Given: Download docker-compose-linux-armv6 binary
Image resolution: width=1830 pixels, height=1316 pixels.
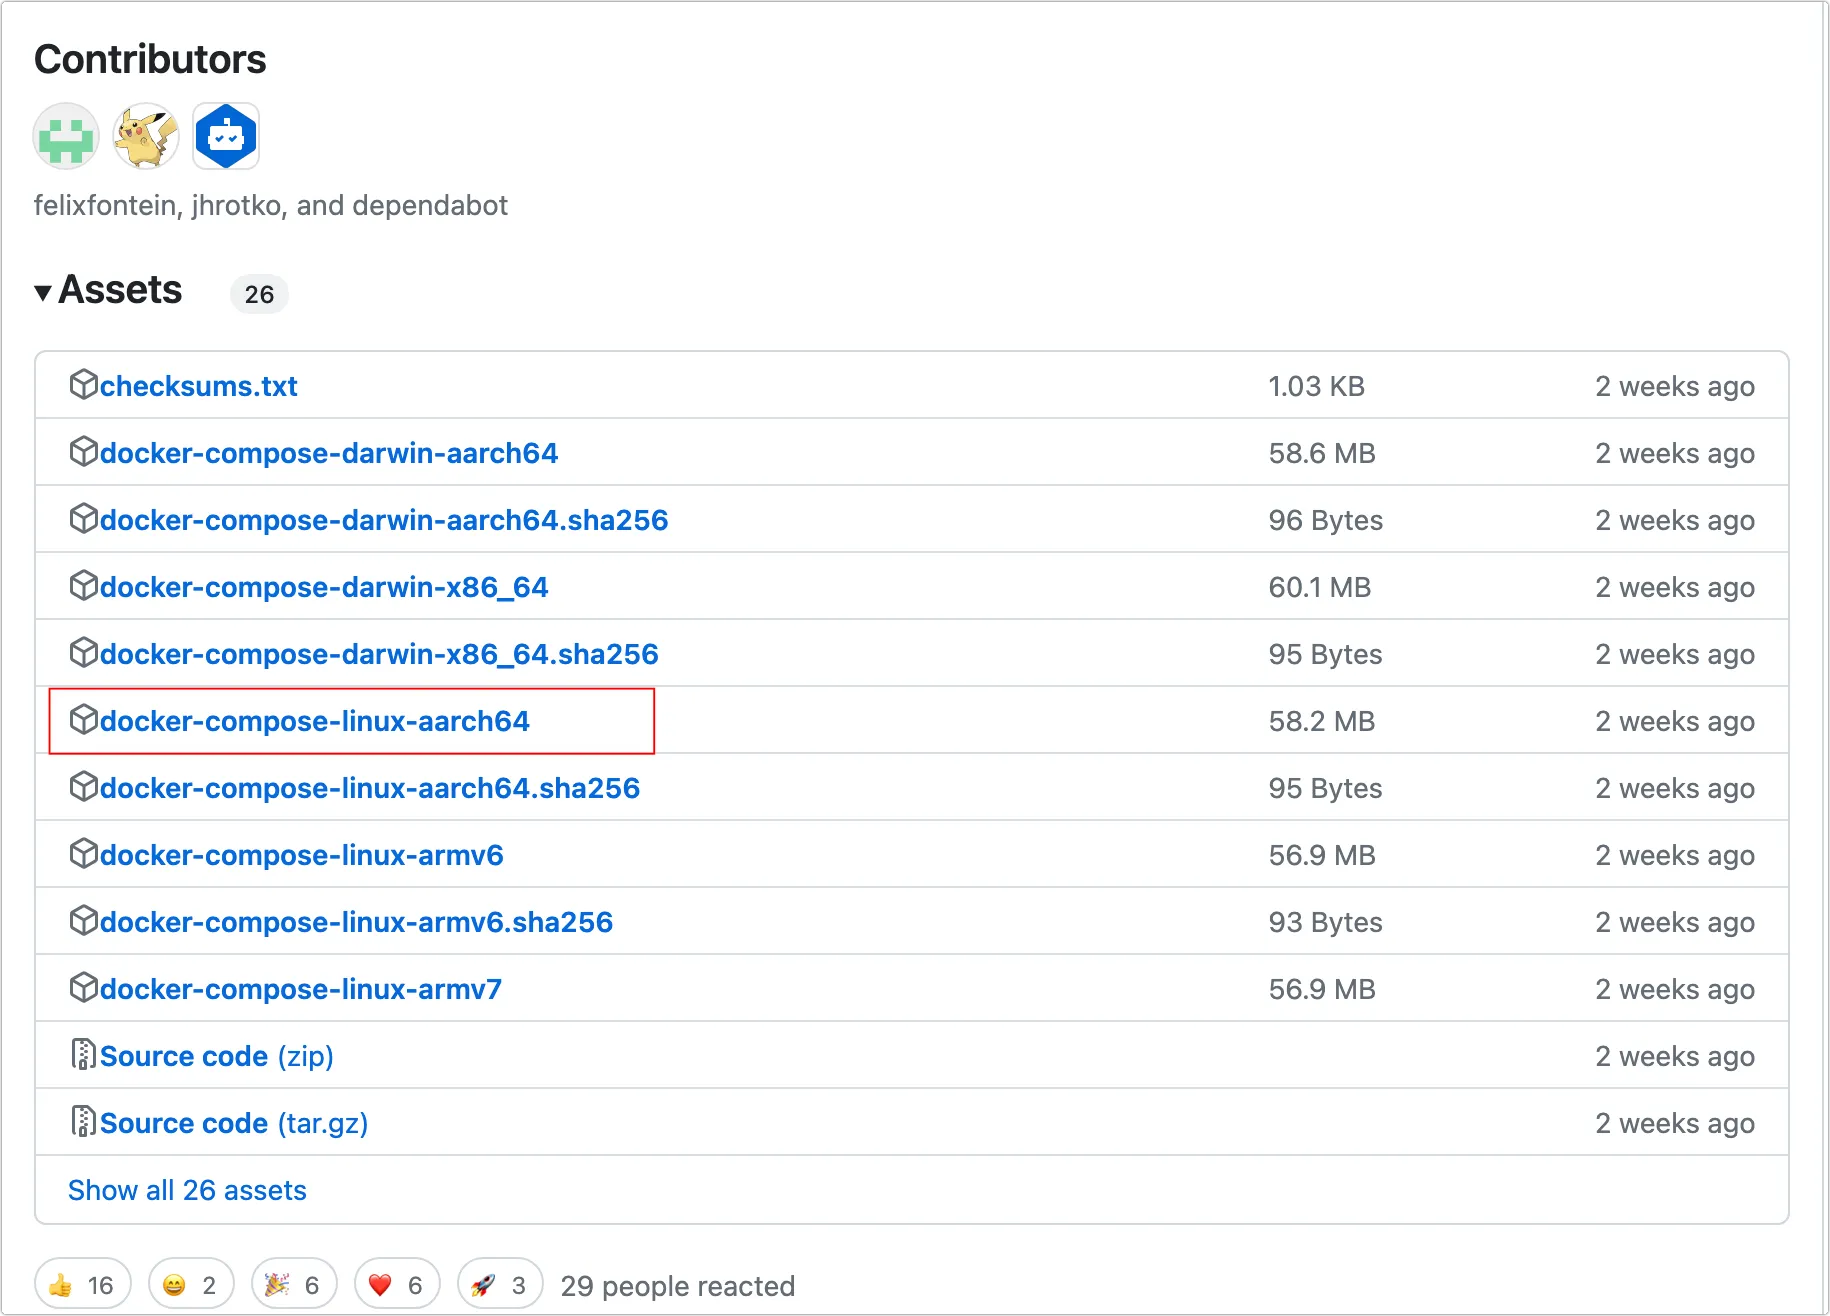Looking at the screenshot, I should pyautogui.click(x=302, y=855).
